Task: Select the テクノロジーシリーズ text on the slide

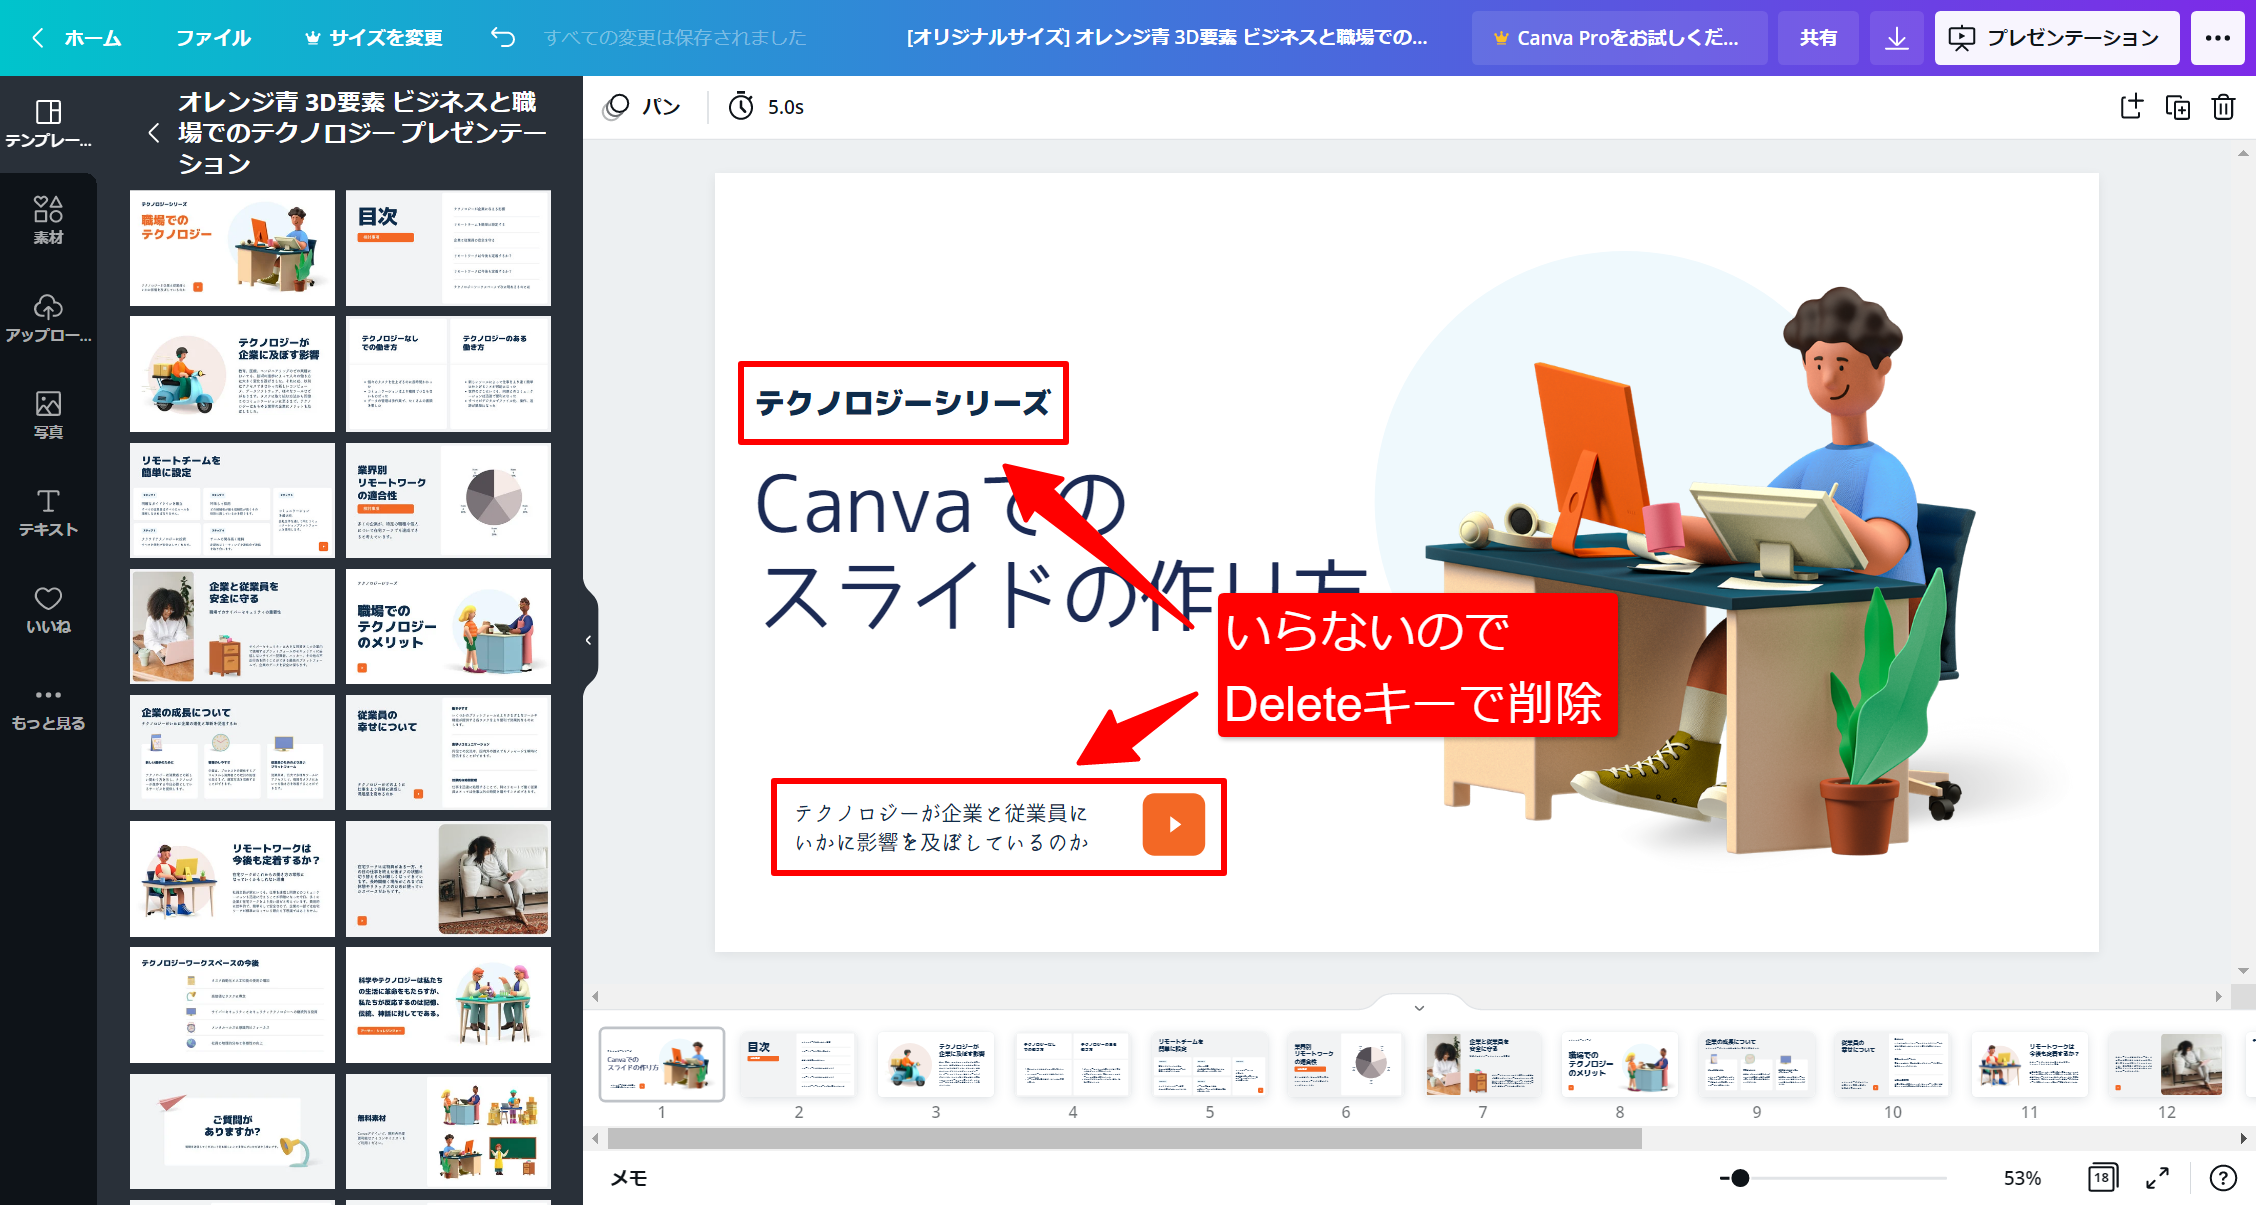Action: click(x=903, y=403)
